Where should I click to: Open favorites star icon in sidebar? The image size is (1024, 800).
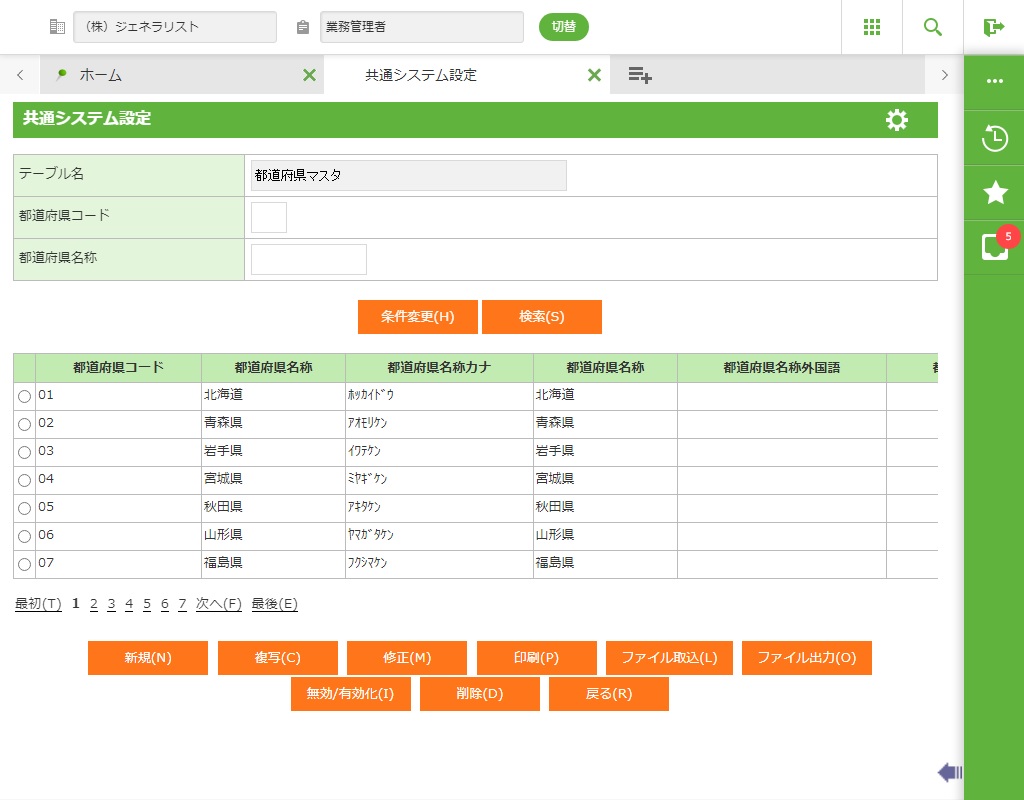pyautogui.click(x=994, y=193)
